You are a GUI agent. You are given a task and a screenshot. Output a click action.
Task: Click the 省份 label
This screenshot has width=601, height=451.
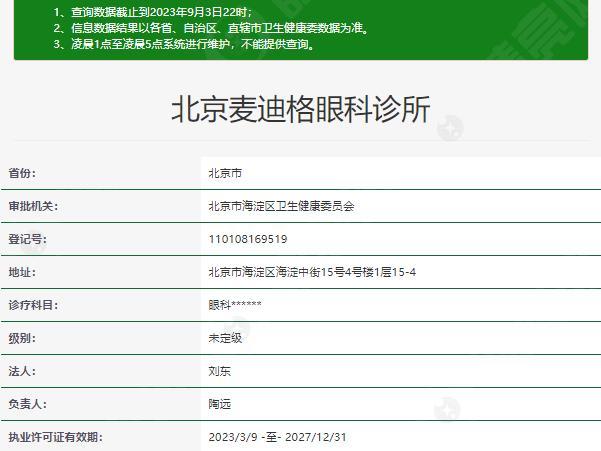[22, 173]
